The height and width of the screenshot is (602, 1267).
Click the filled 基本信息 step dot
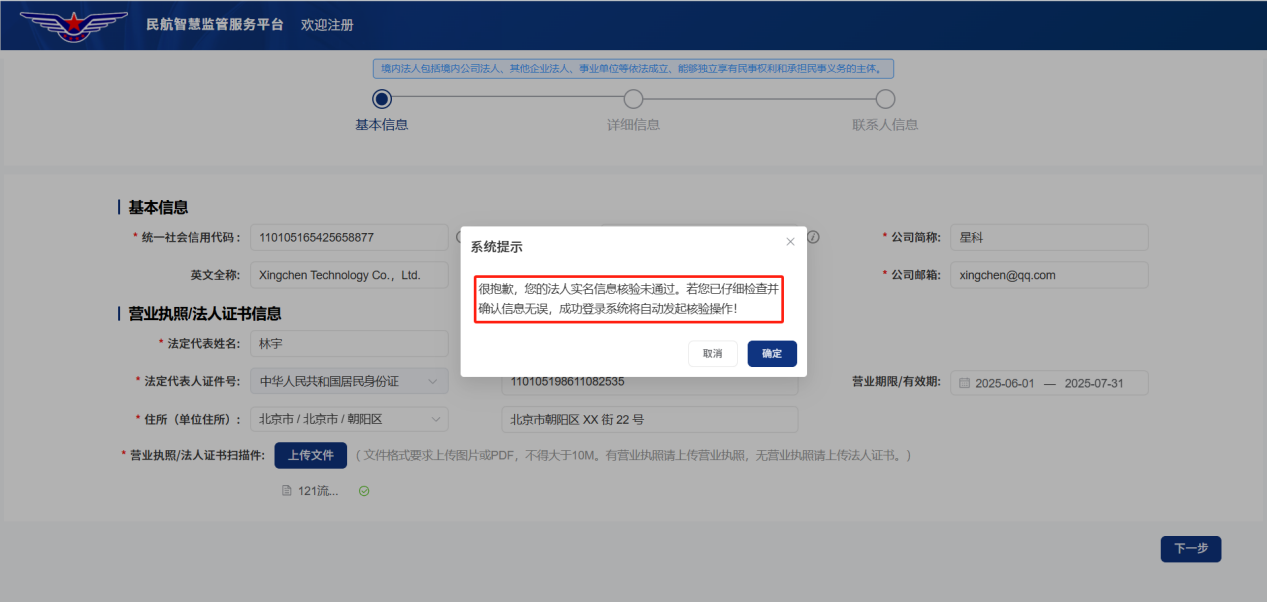[x=381, y=99]
